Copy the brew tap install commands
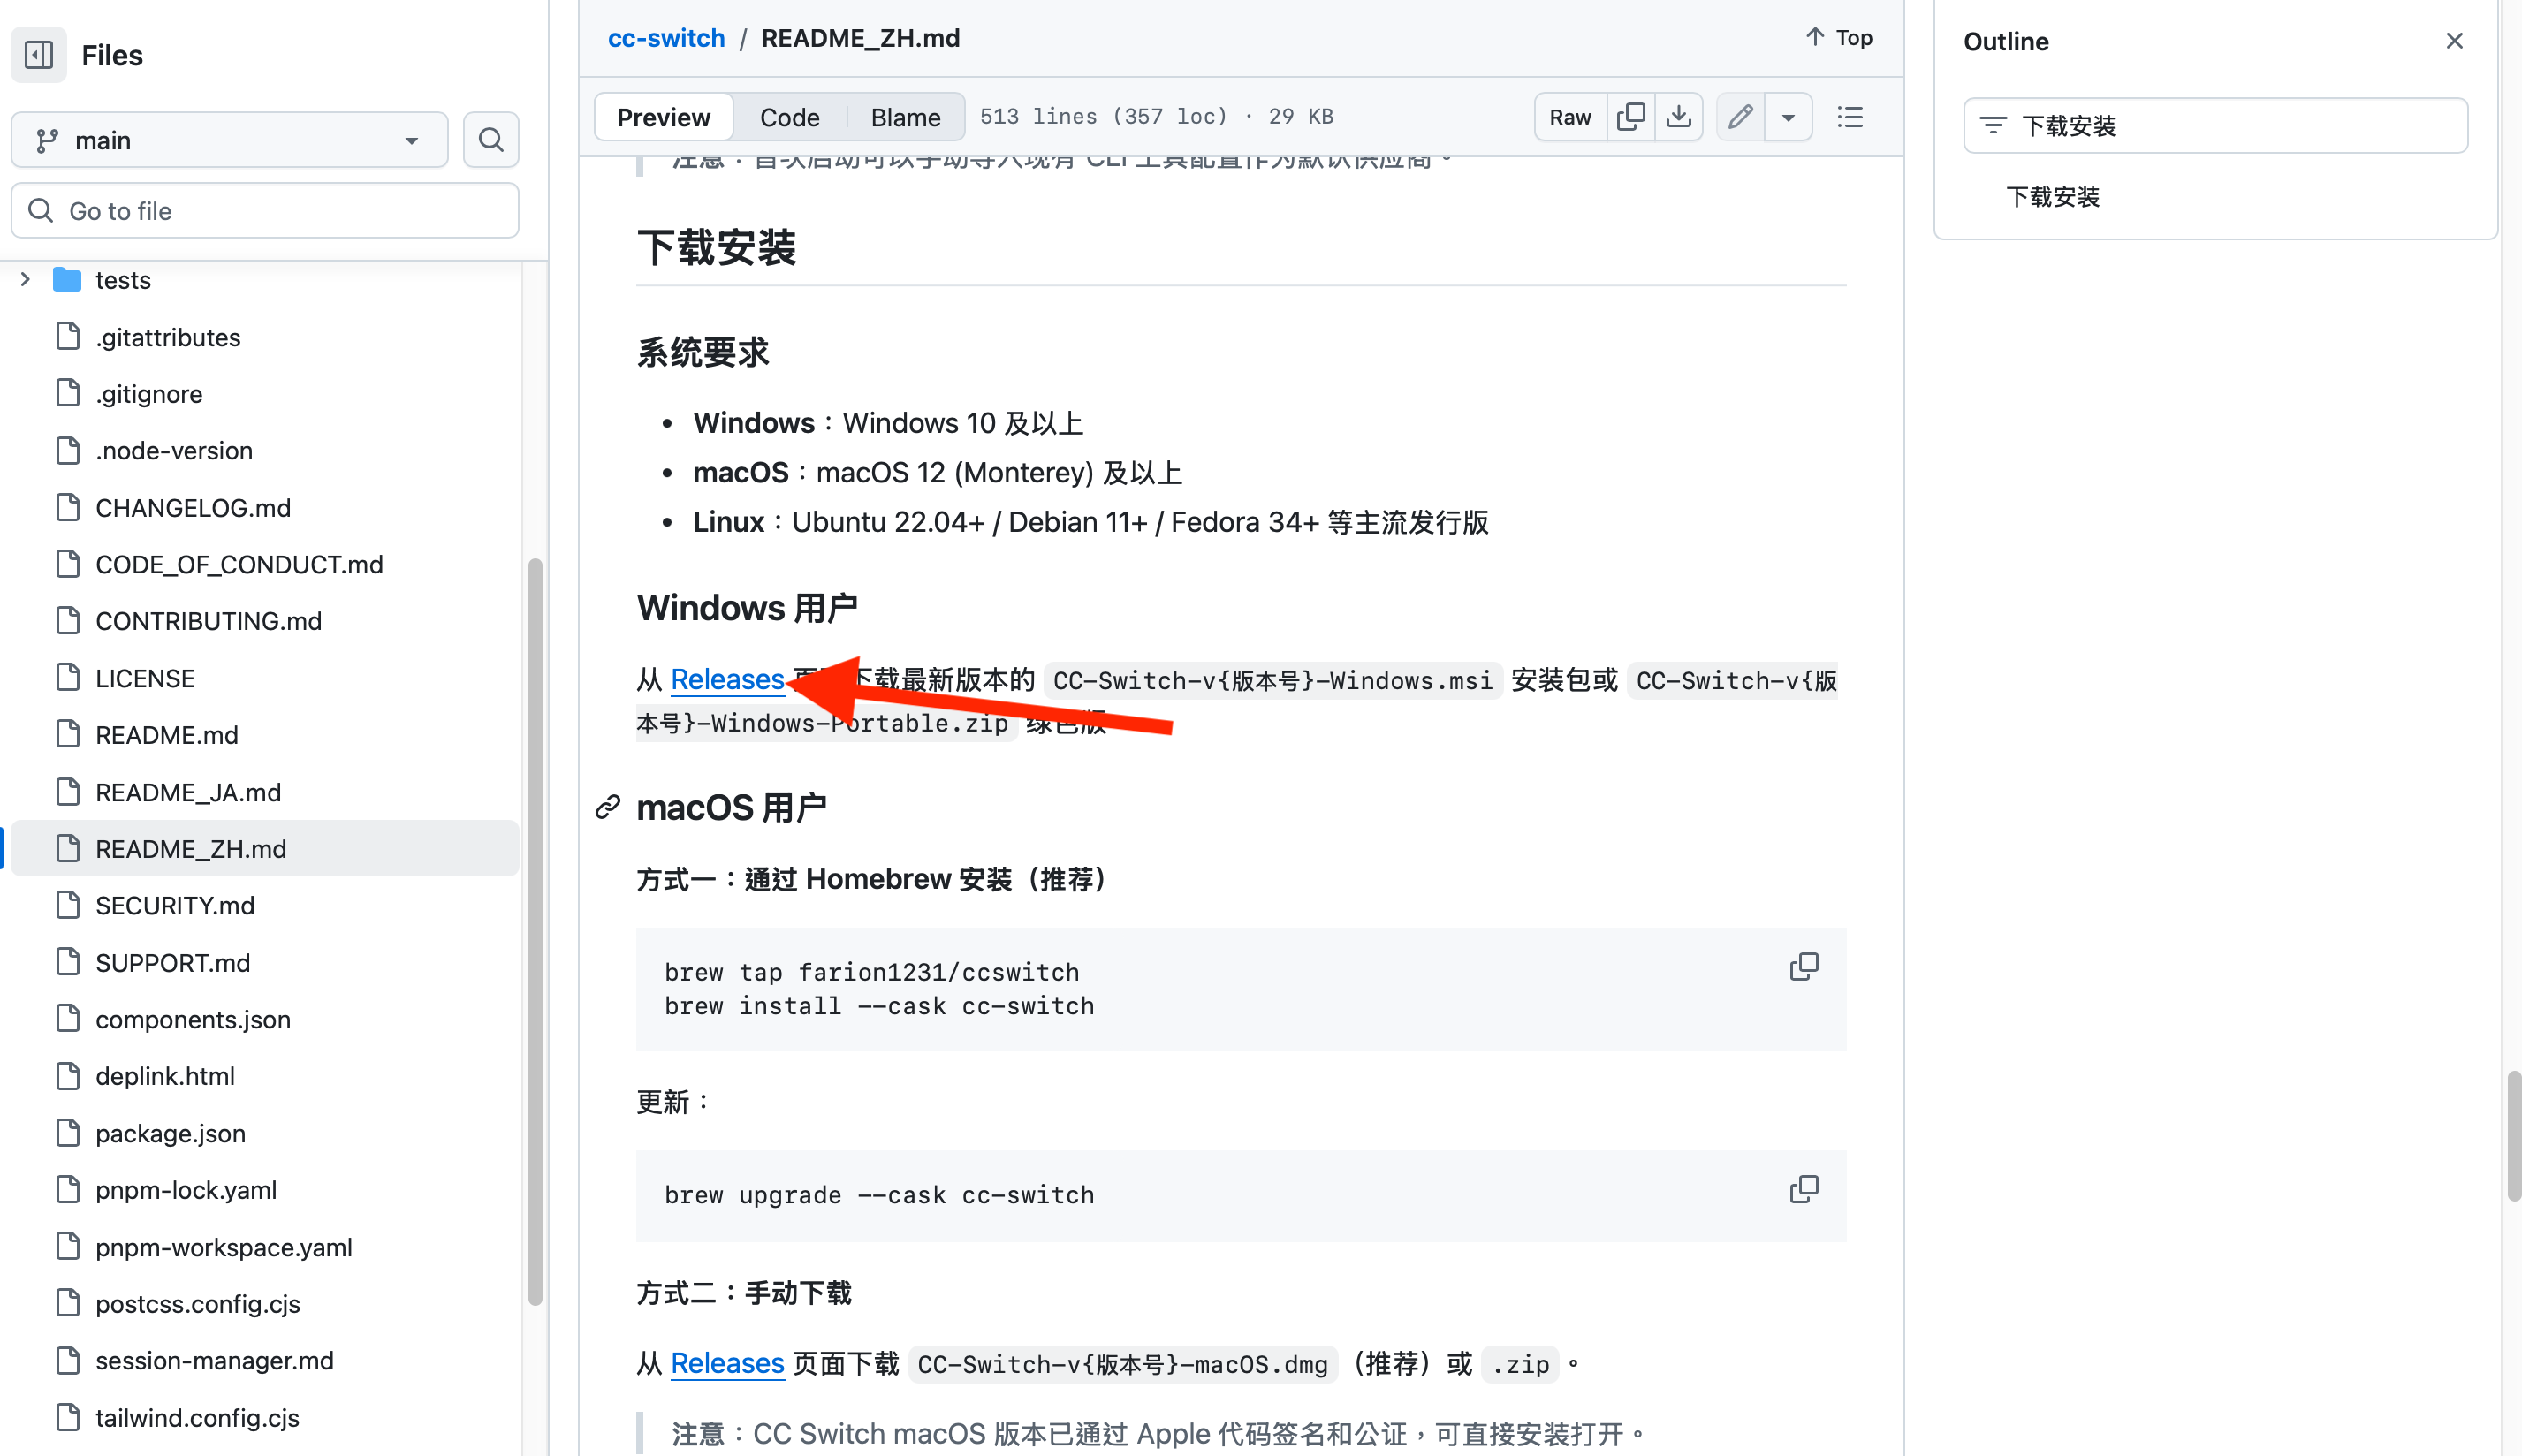Image resolution: width=2522 pixels, height=1456 pixels. [1804, 967]
